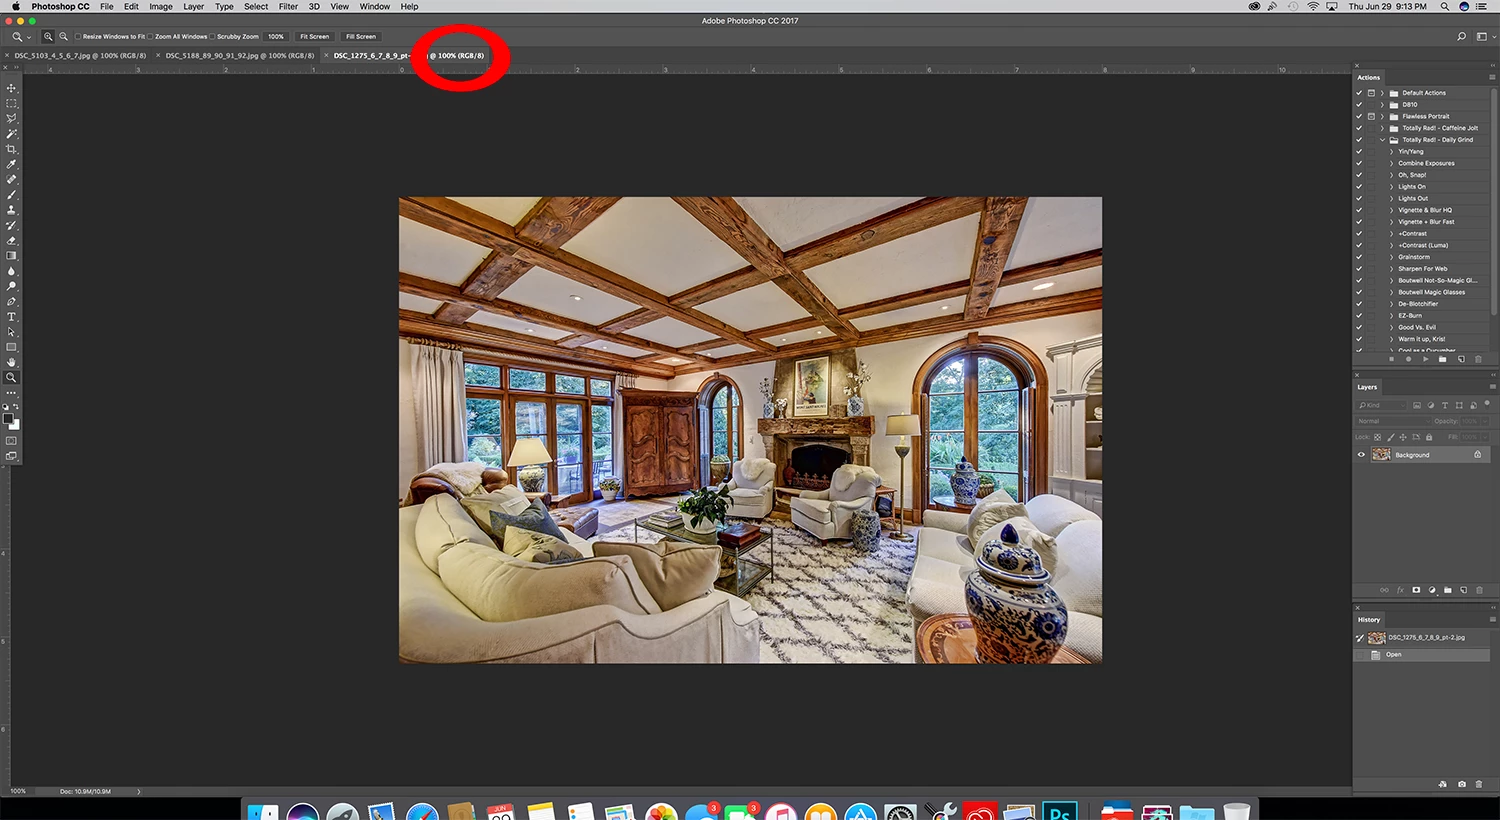The height and width of the screenshot is (820, 1500).
Task: Click the foreground color swatch
Action: pyautogui.click(x=8, y=419)
